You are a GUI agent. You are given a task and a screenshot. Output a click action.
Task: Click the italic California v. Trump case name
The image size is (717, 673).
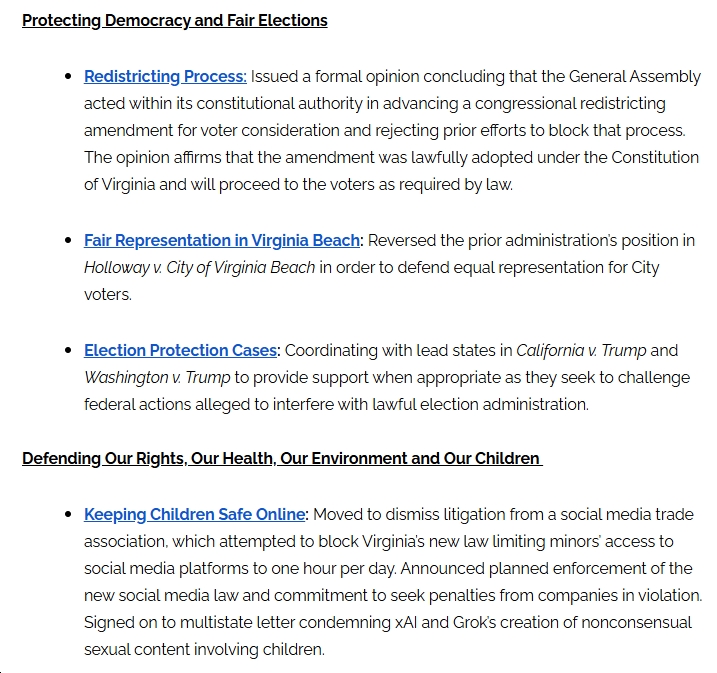coord(581,351)
